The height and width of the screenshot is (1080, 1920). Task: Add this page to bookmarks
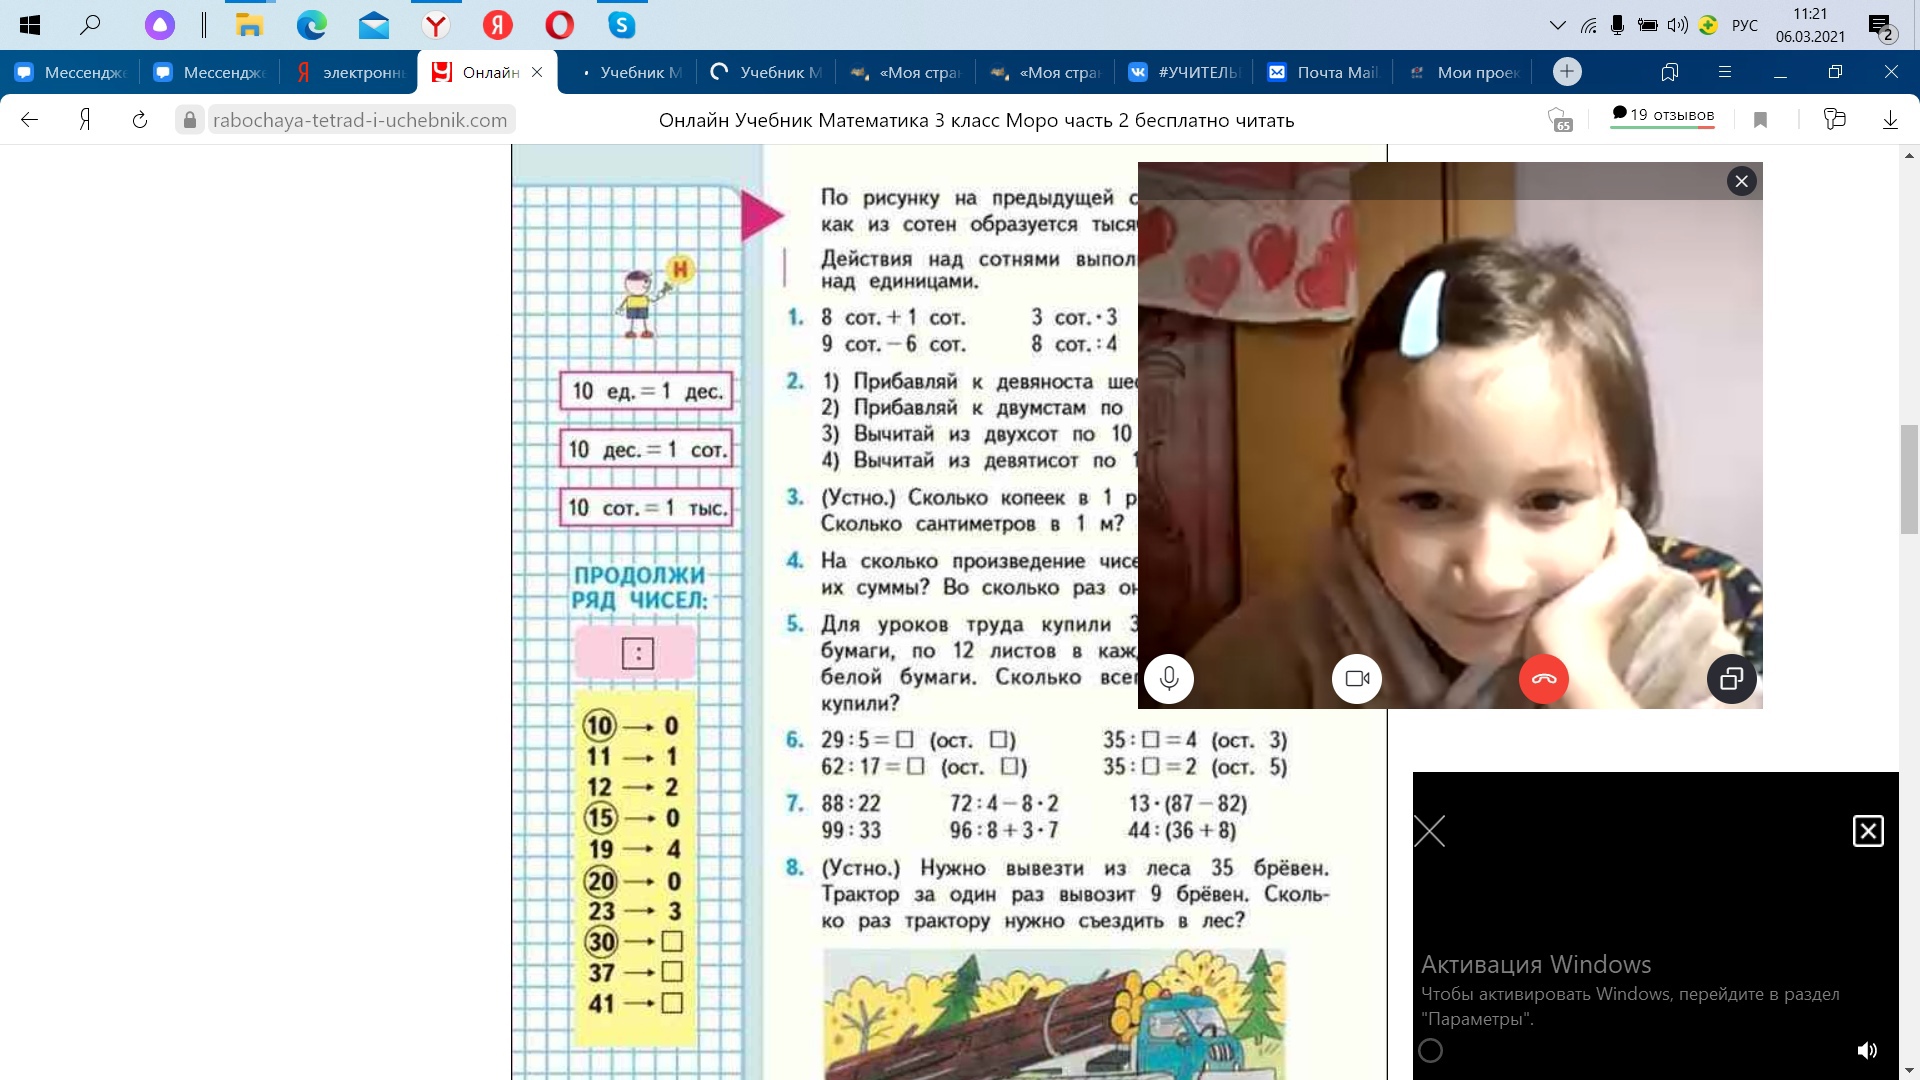(x=1761, y=120)
